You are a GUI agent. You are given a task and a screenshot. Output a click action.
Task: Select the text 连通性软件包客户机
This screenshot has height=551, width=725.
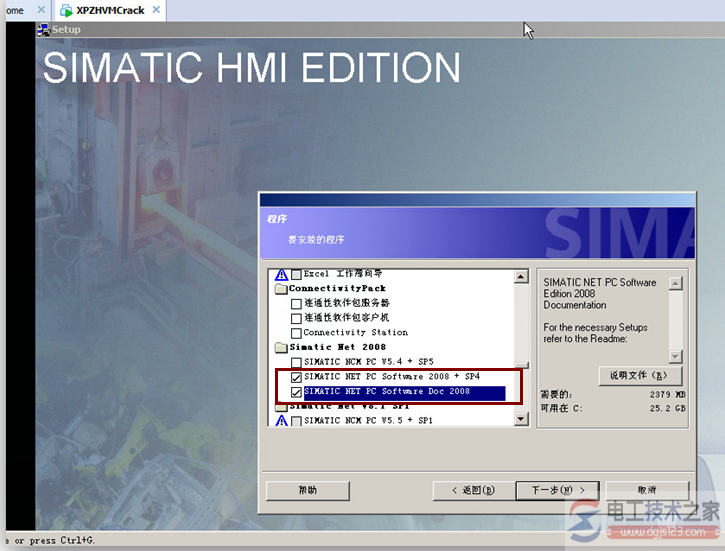click(346, 318)
